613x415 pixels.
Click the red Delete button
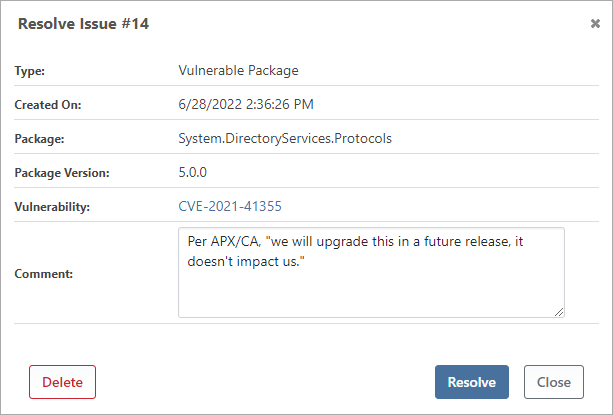[x=62, y=382]
